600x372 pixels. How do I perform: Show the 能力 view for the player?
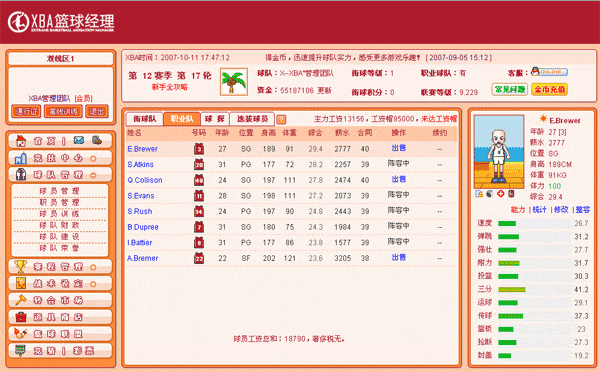point(518,210)
